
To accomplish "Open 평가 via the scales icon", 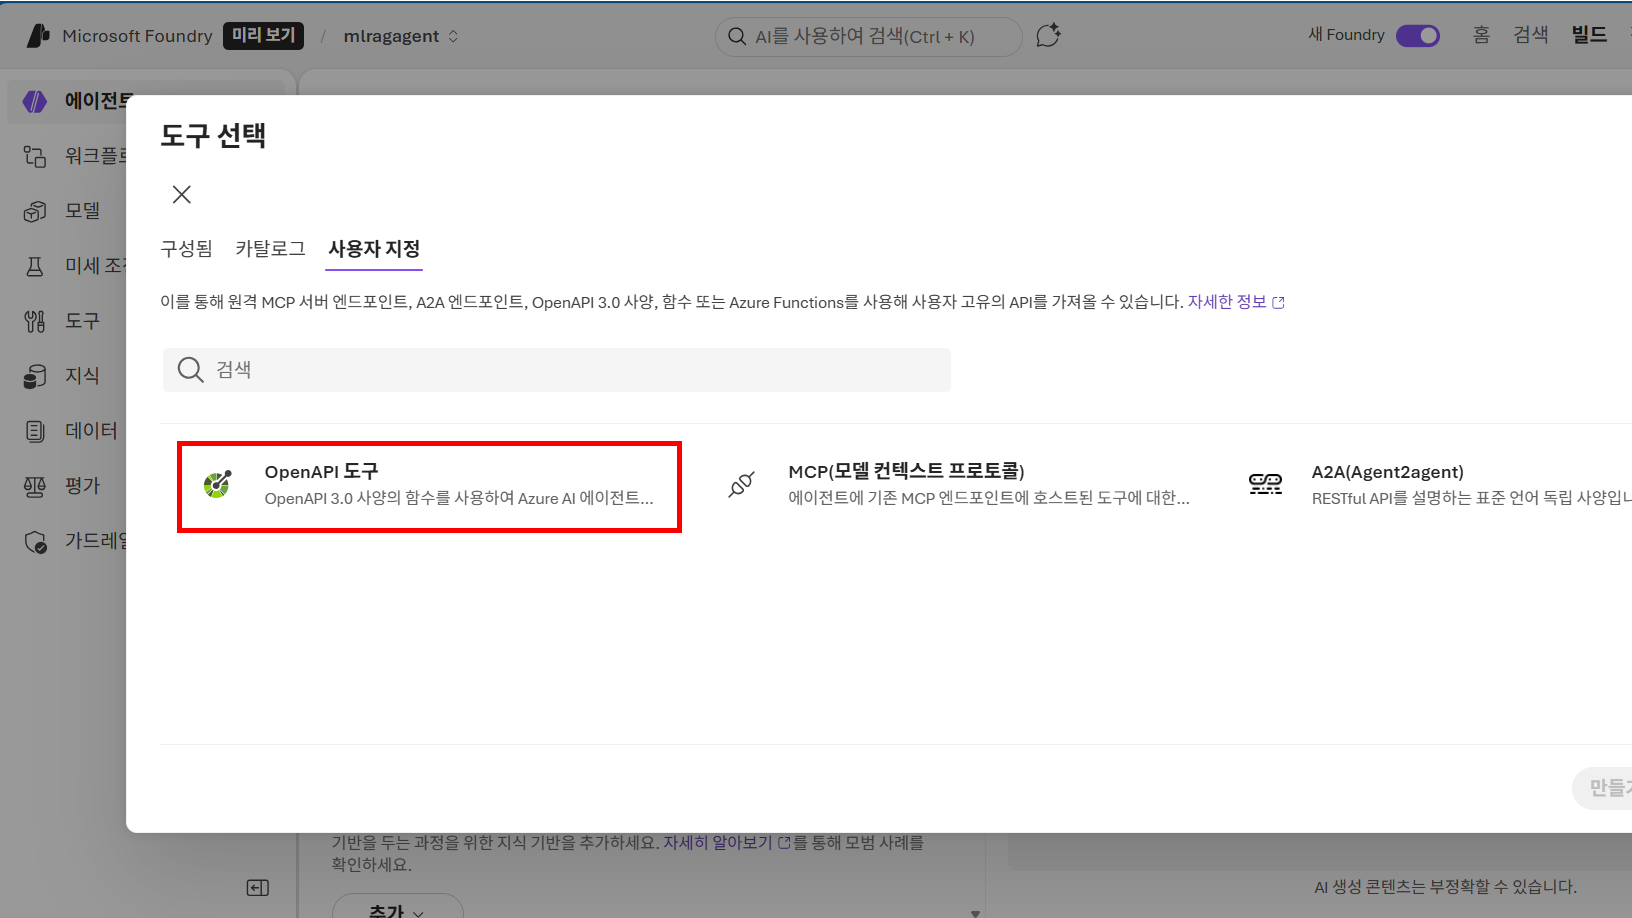I will coord(34,485).
